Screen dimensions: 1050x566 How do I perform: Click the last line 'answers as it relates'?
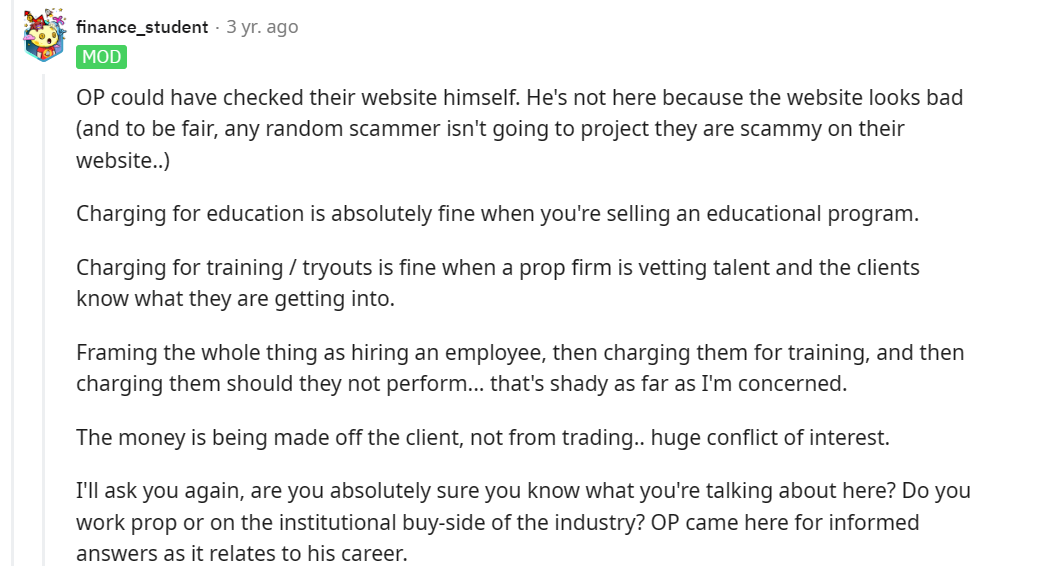242,553
